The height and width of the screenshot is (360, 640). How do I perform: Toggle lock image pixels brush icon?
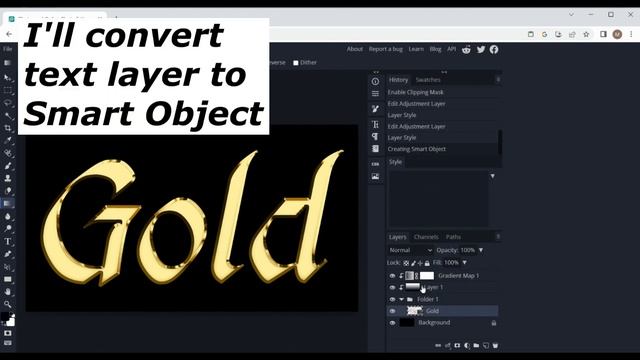(413, 263)
